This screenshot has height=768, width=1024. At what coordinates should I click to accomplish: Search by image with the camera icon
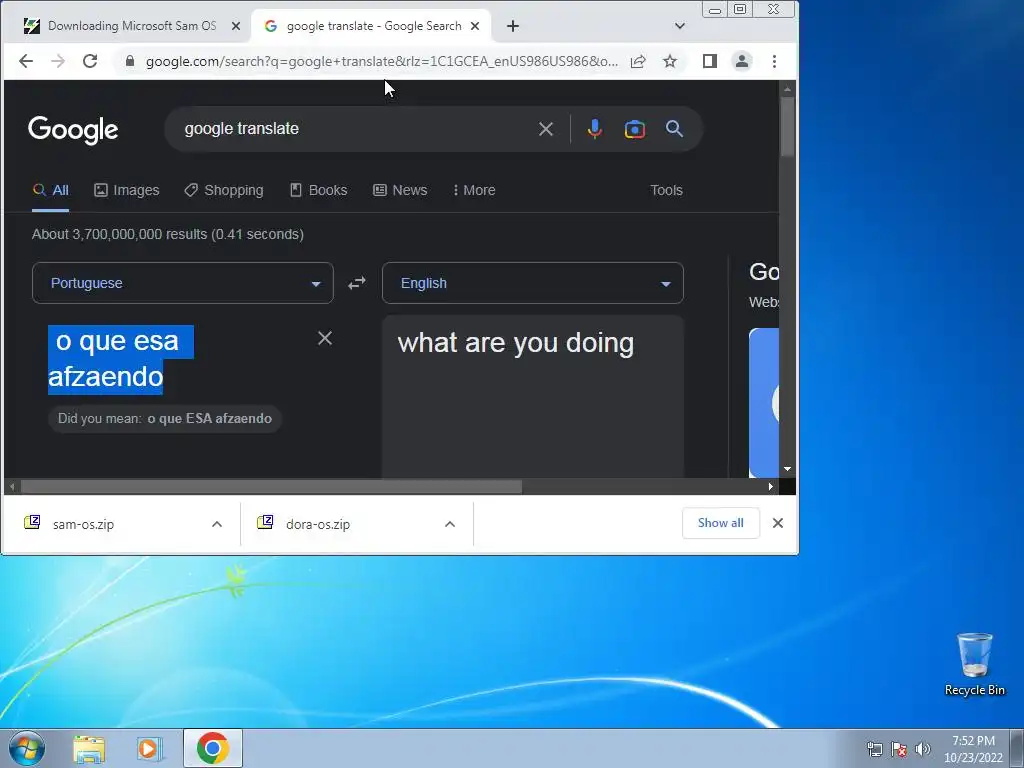pos(635,129)
